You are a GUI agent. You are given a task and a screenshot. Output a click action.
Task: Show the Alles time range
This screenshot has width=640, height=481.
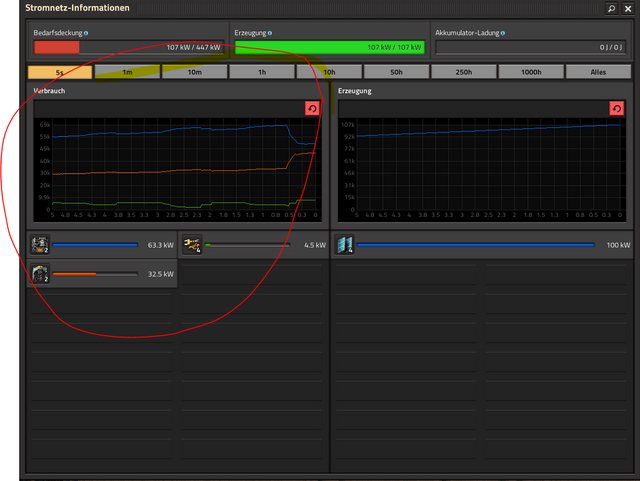(x=598, y=72)
